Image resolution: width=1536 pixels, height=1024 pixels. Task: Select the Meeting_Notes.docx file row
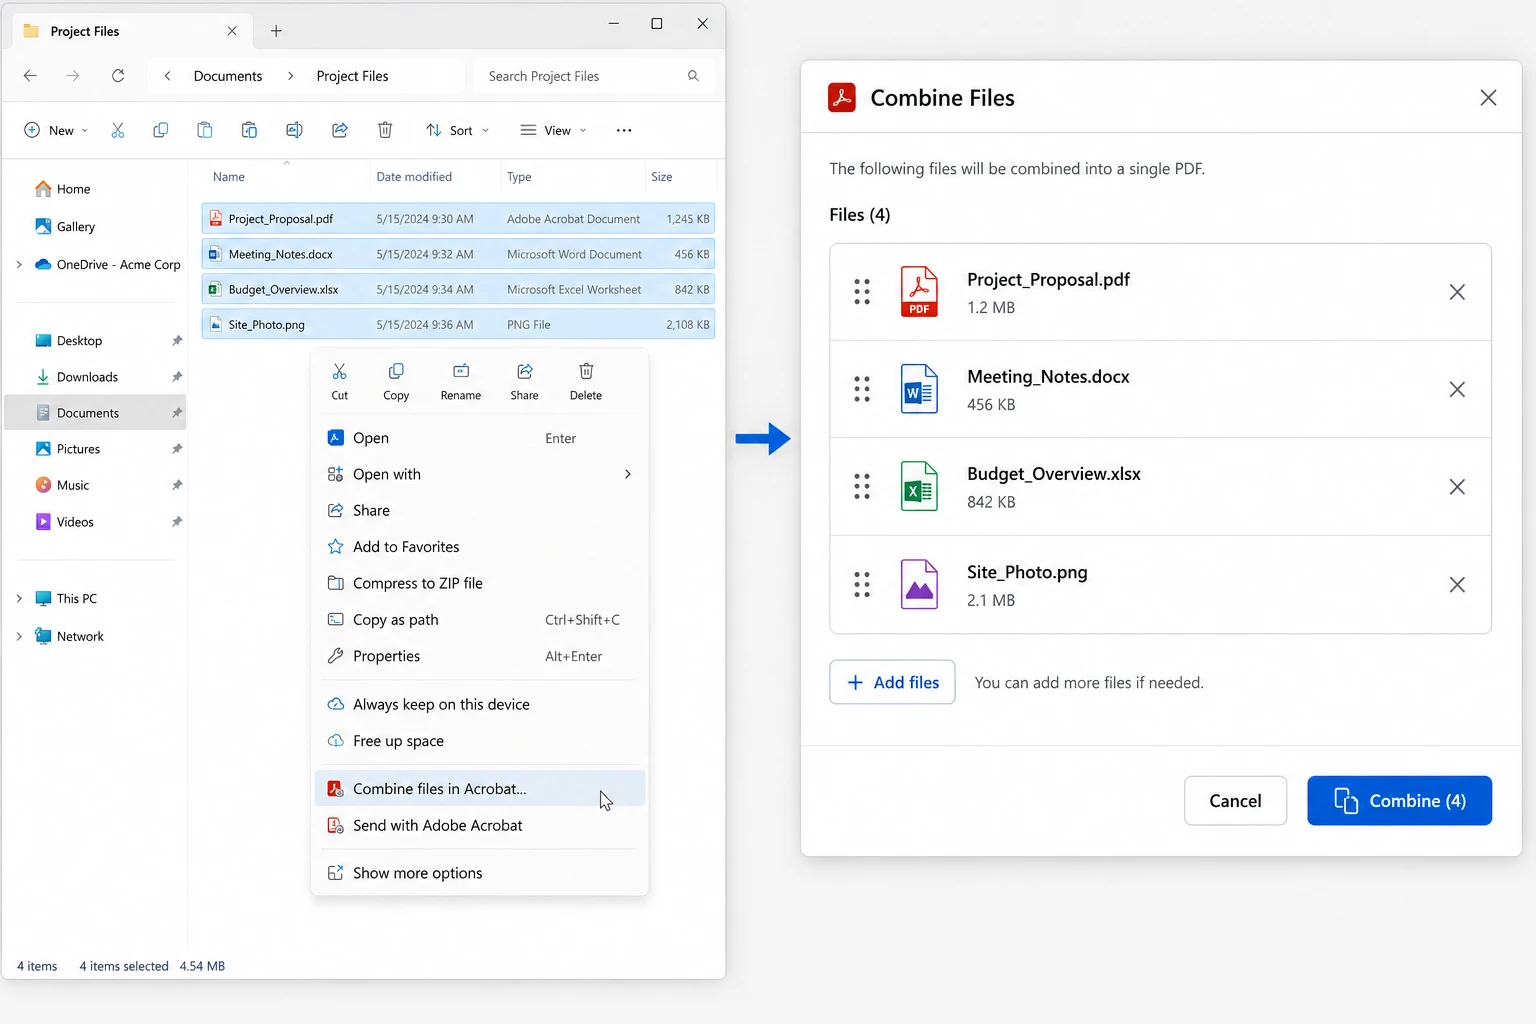[458, 254]
